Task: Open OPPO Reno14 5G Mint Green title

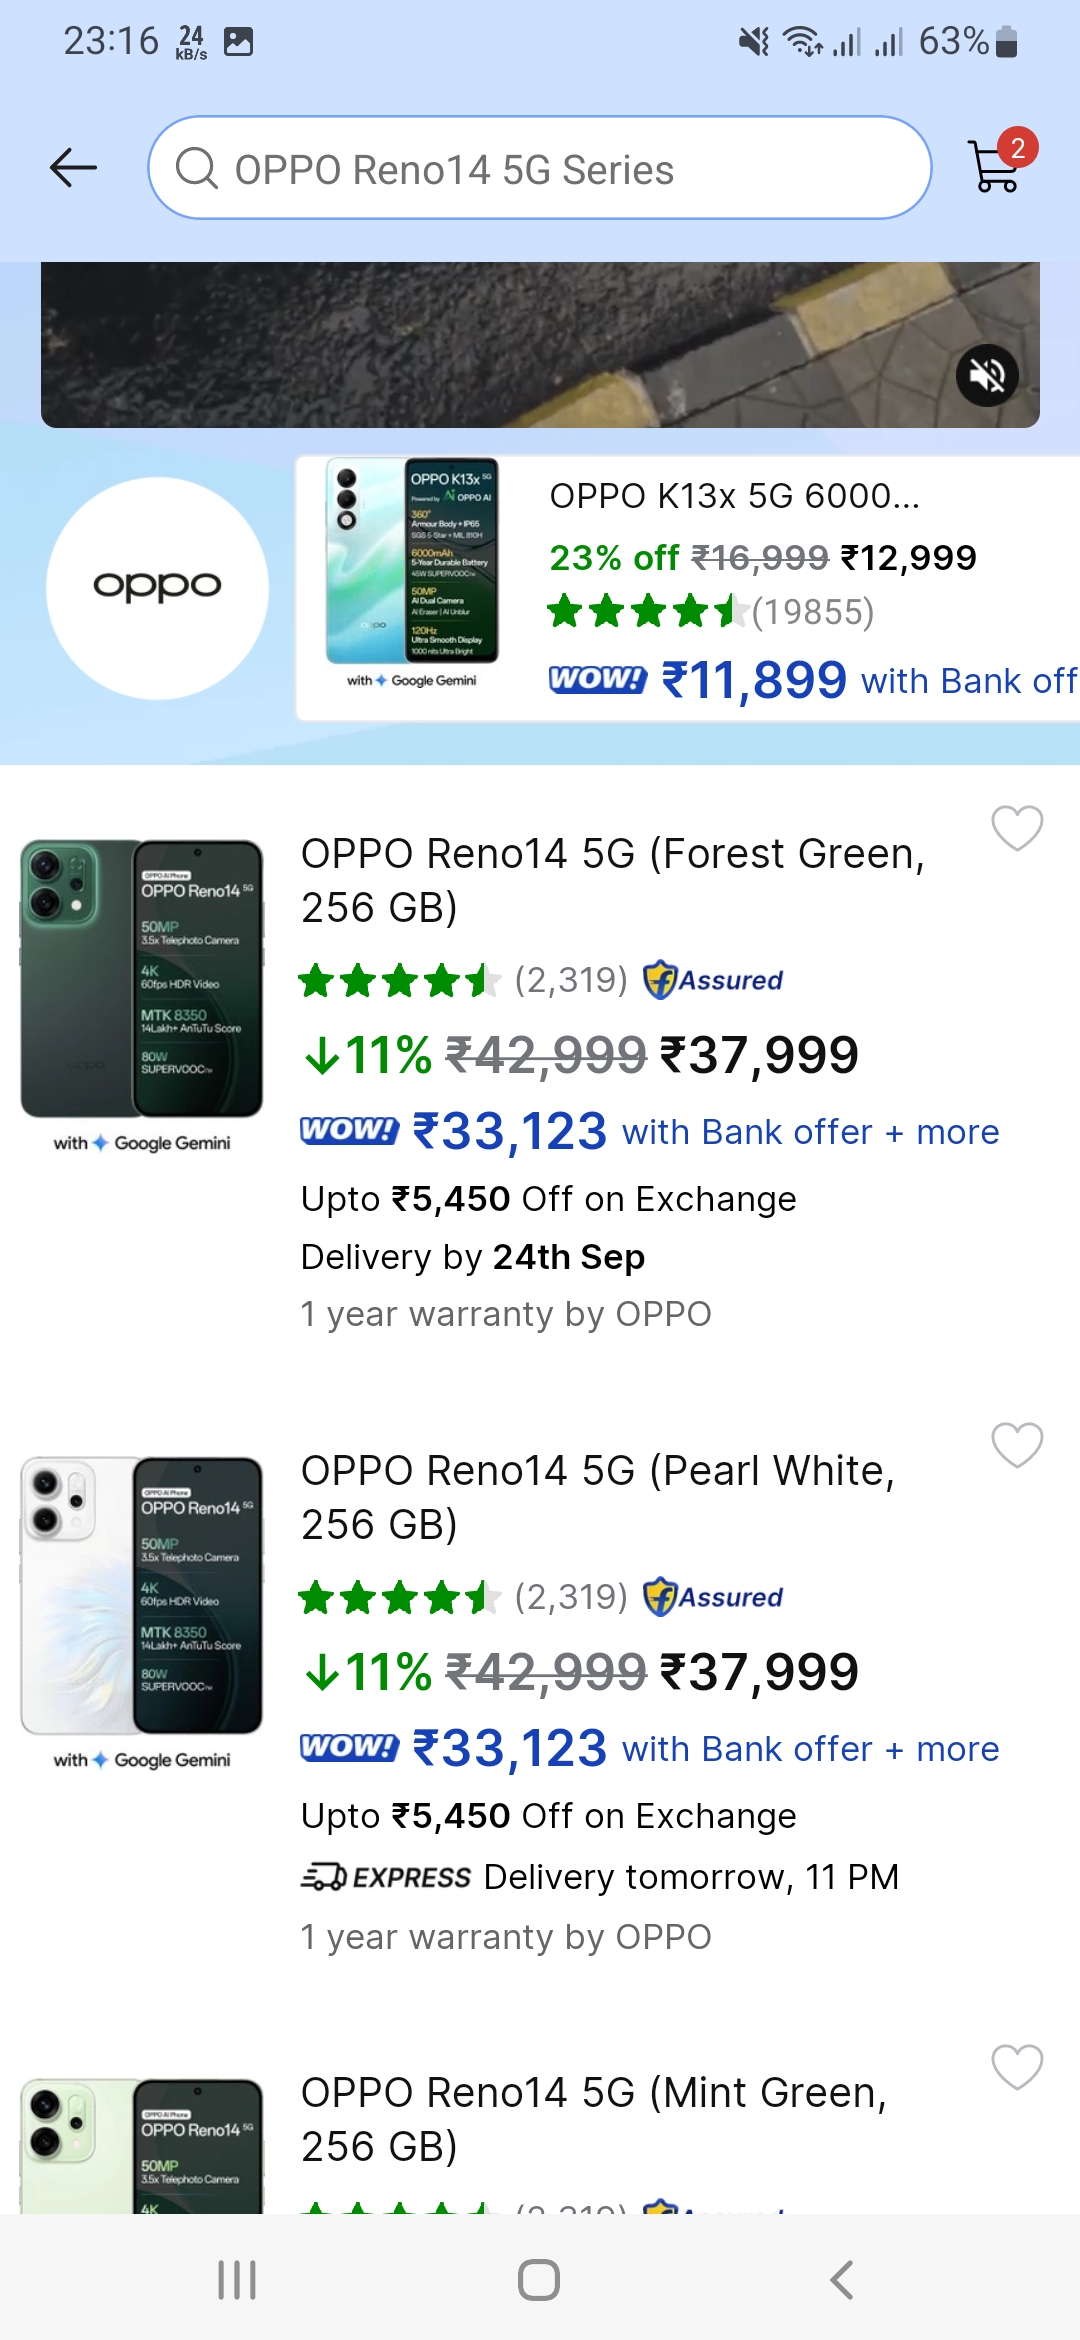Action: [594, 2119]
